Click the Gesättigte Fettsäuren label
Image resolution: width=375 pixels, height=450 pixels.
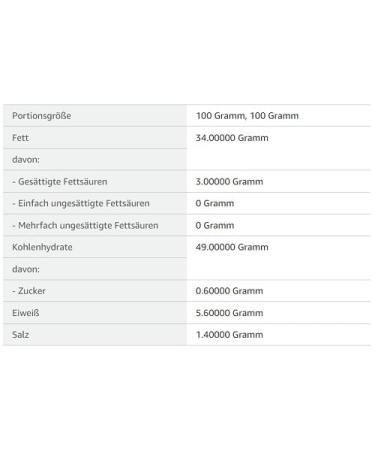pos(60,181)
